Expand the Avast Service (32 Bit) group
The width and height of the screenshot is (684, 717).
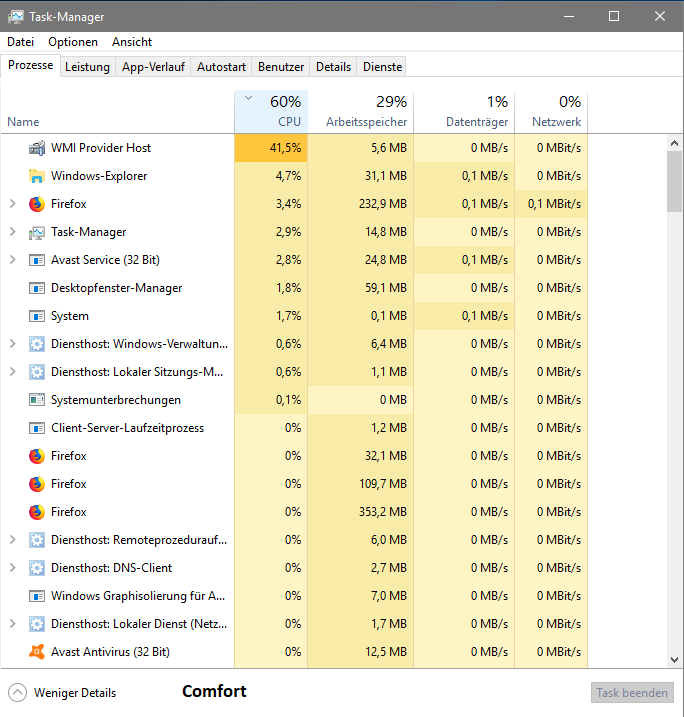point(13,260)
